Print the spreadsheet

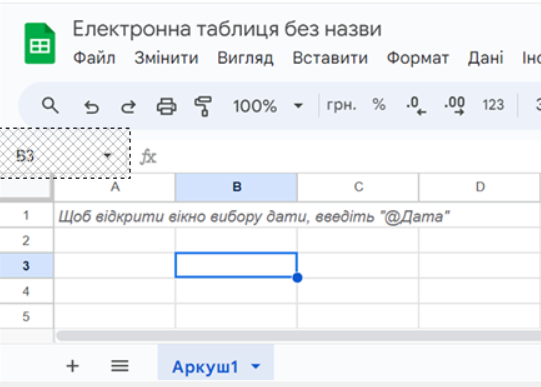(x=167, y=106)
